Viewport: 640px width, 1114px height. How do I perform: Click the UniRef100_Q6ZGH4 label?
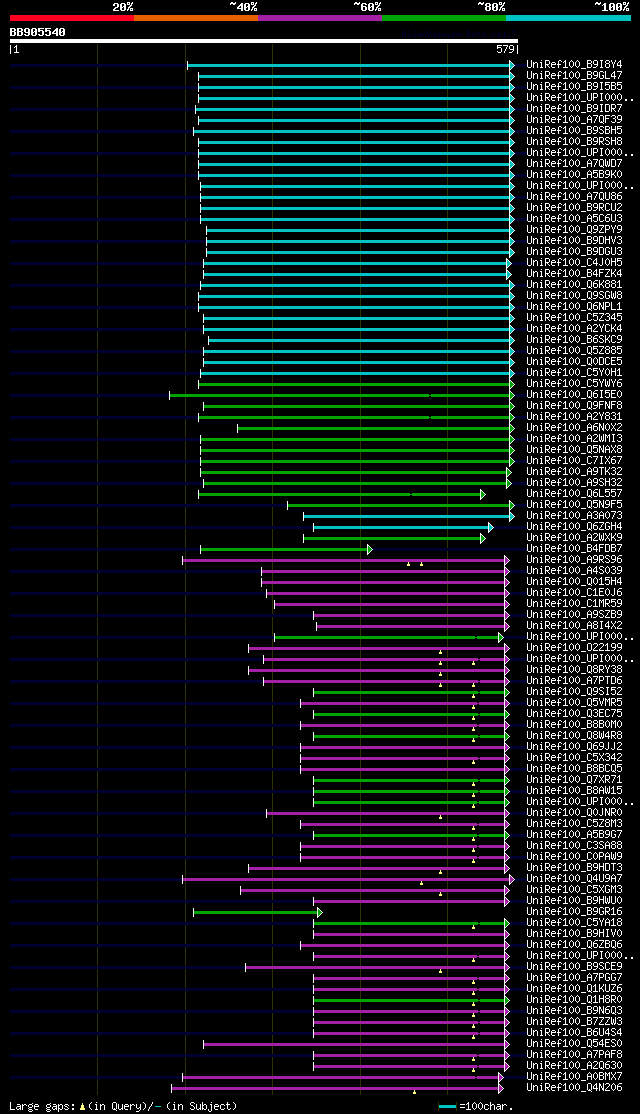(574, 527)
